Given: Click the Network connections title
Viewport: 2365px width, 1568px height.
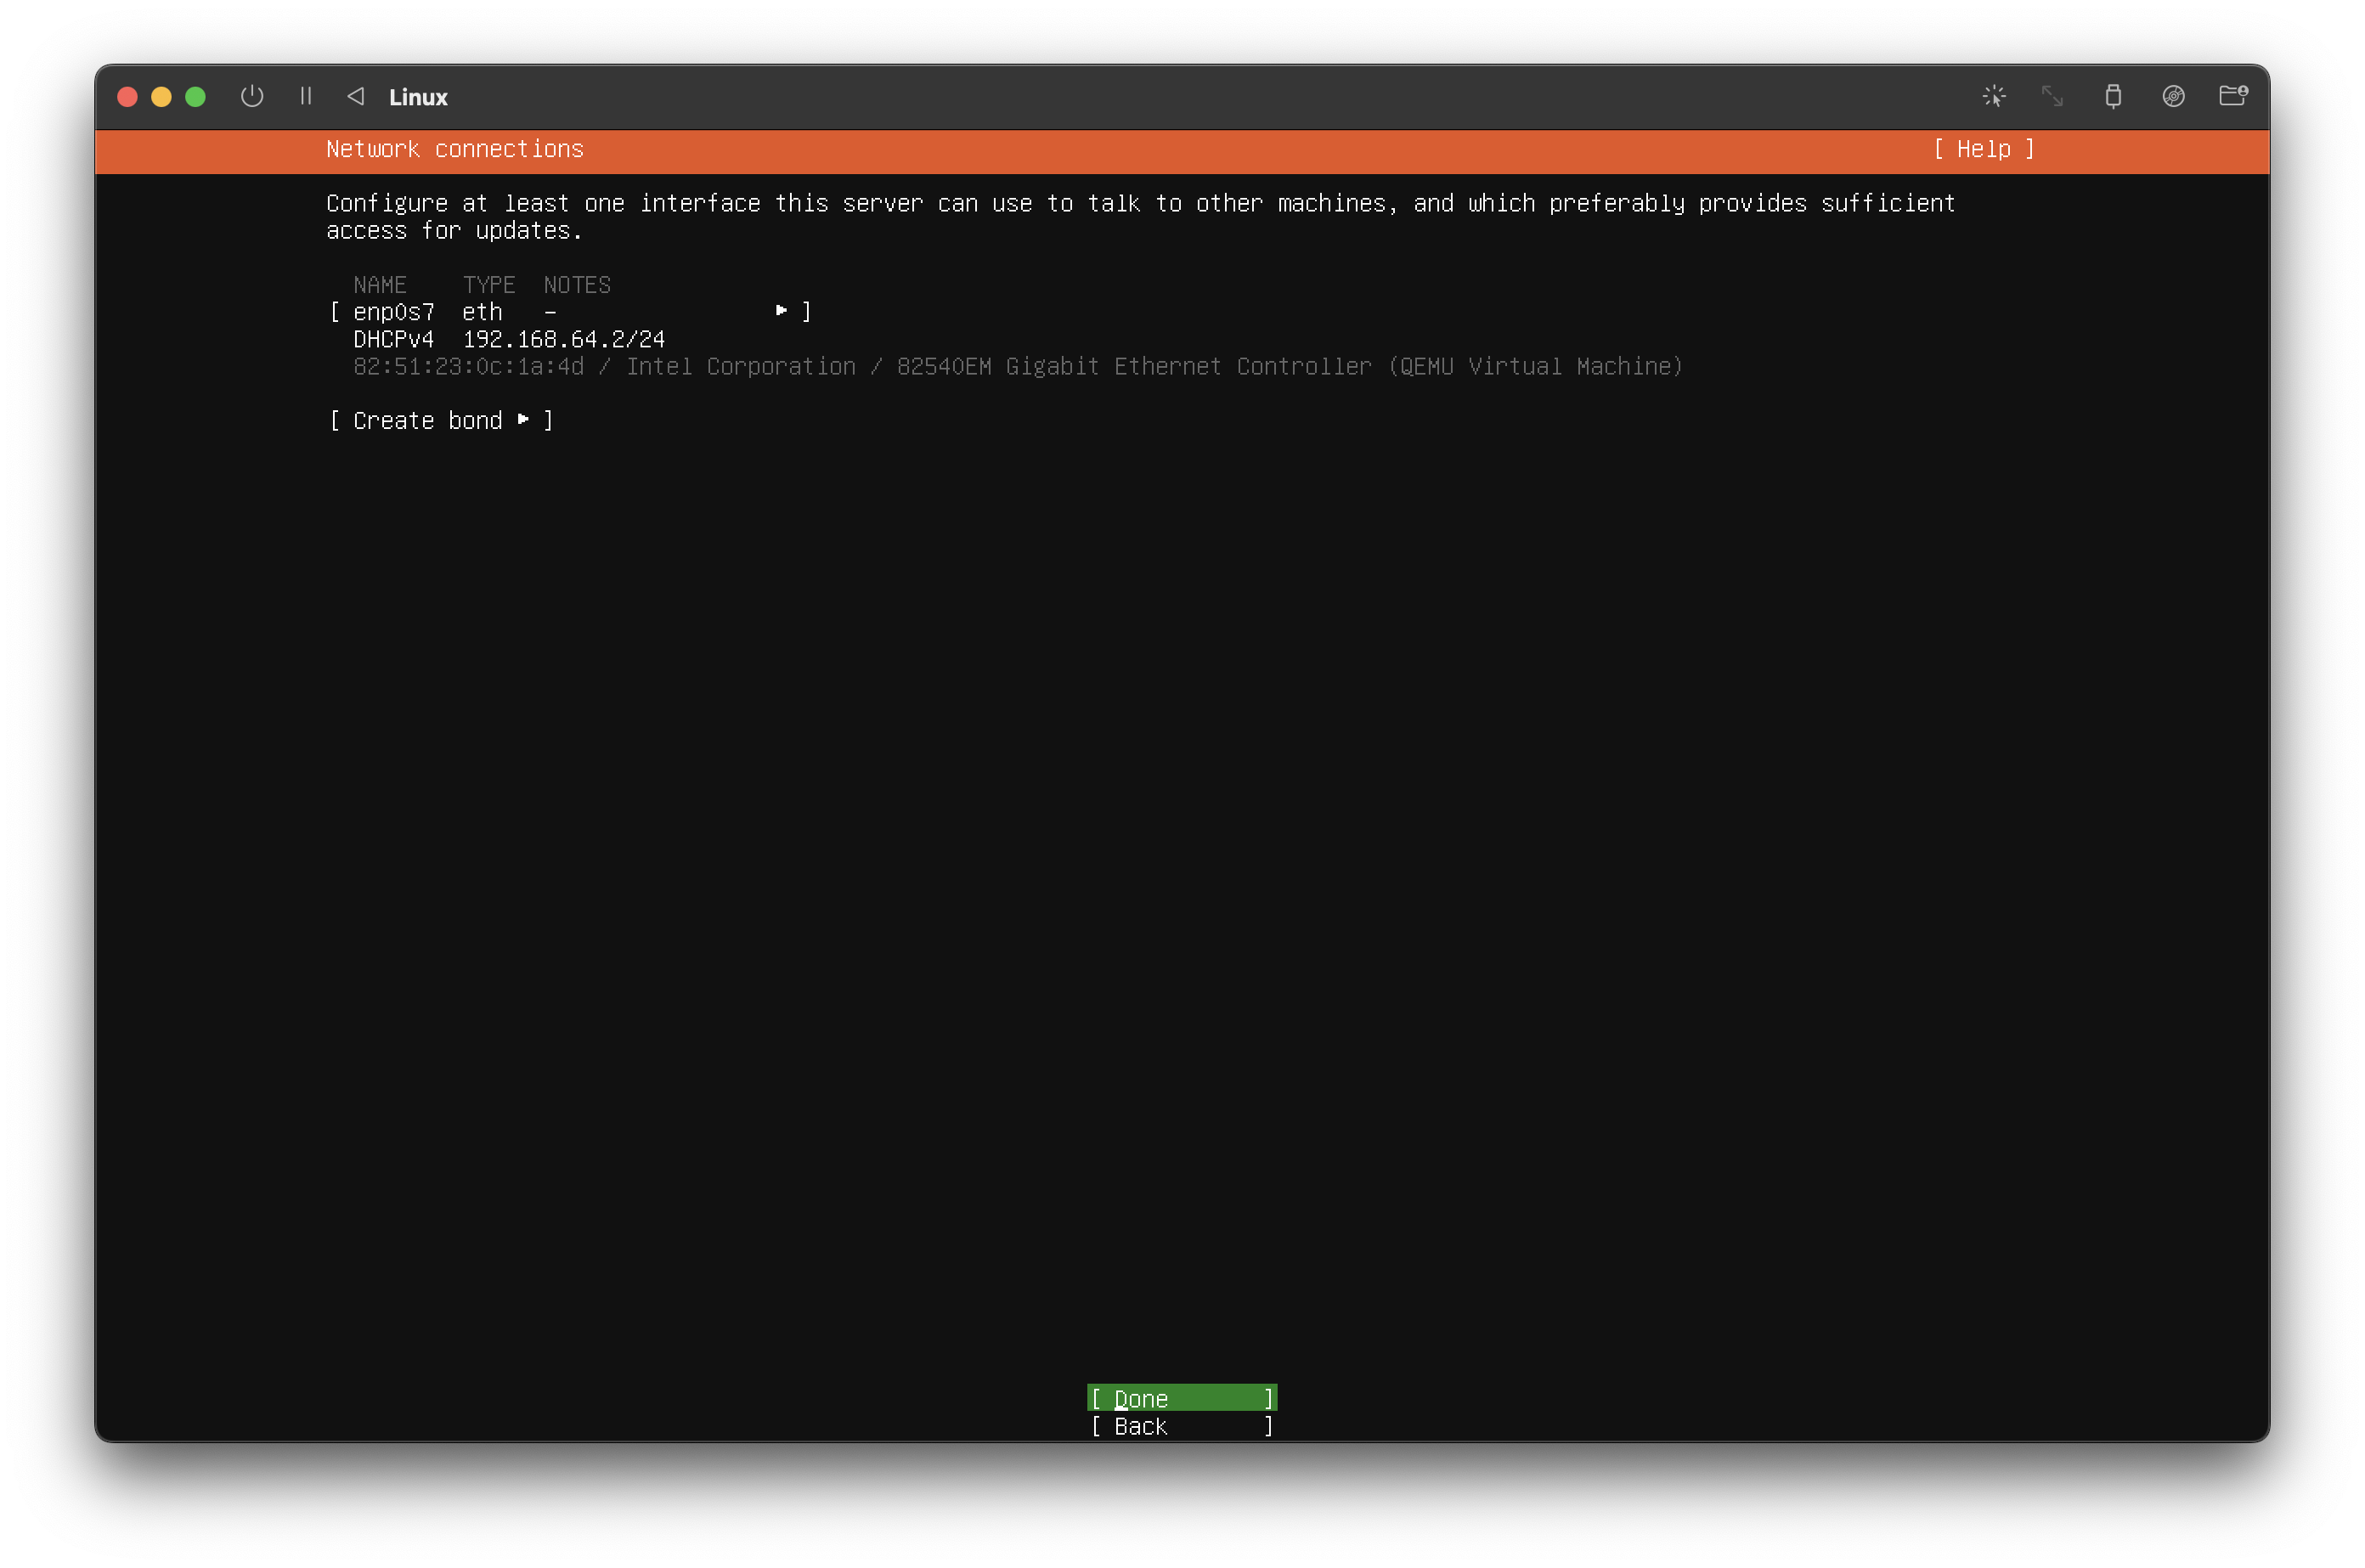Looking at the screenshot, I should (x=455, y=149).
